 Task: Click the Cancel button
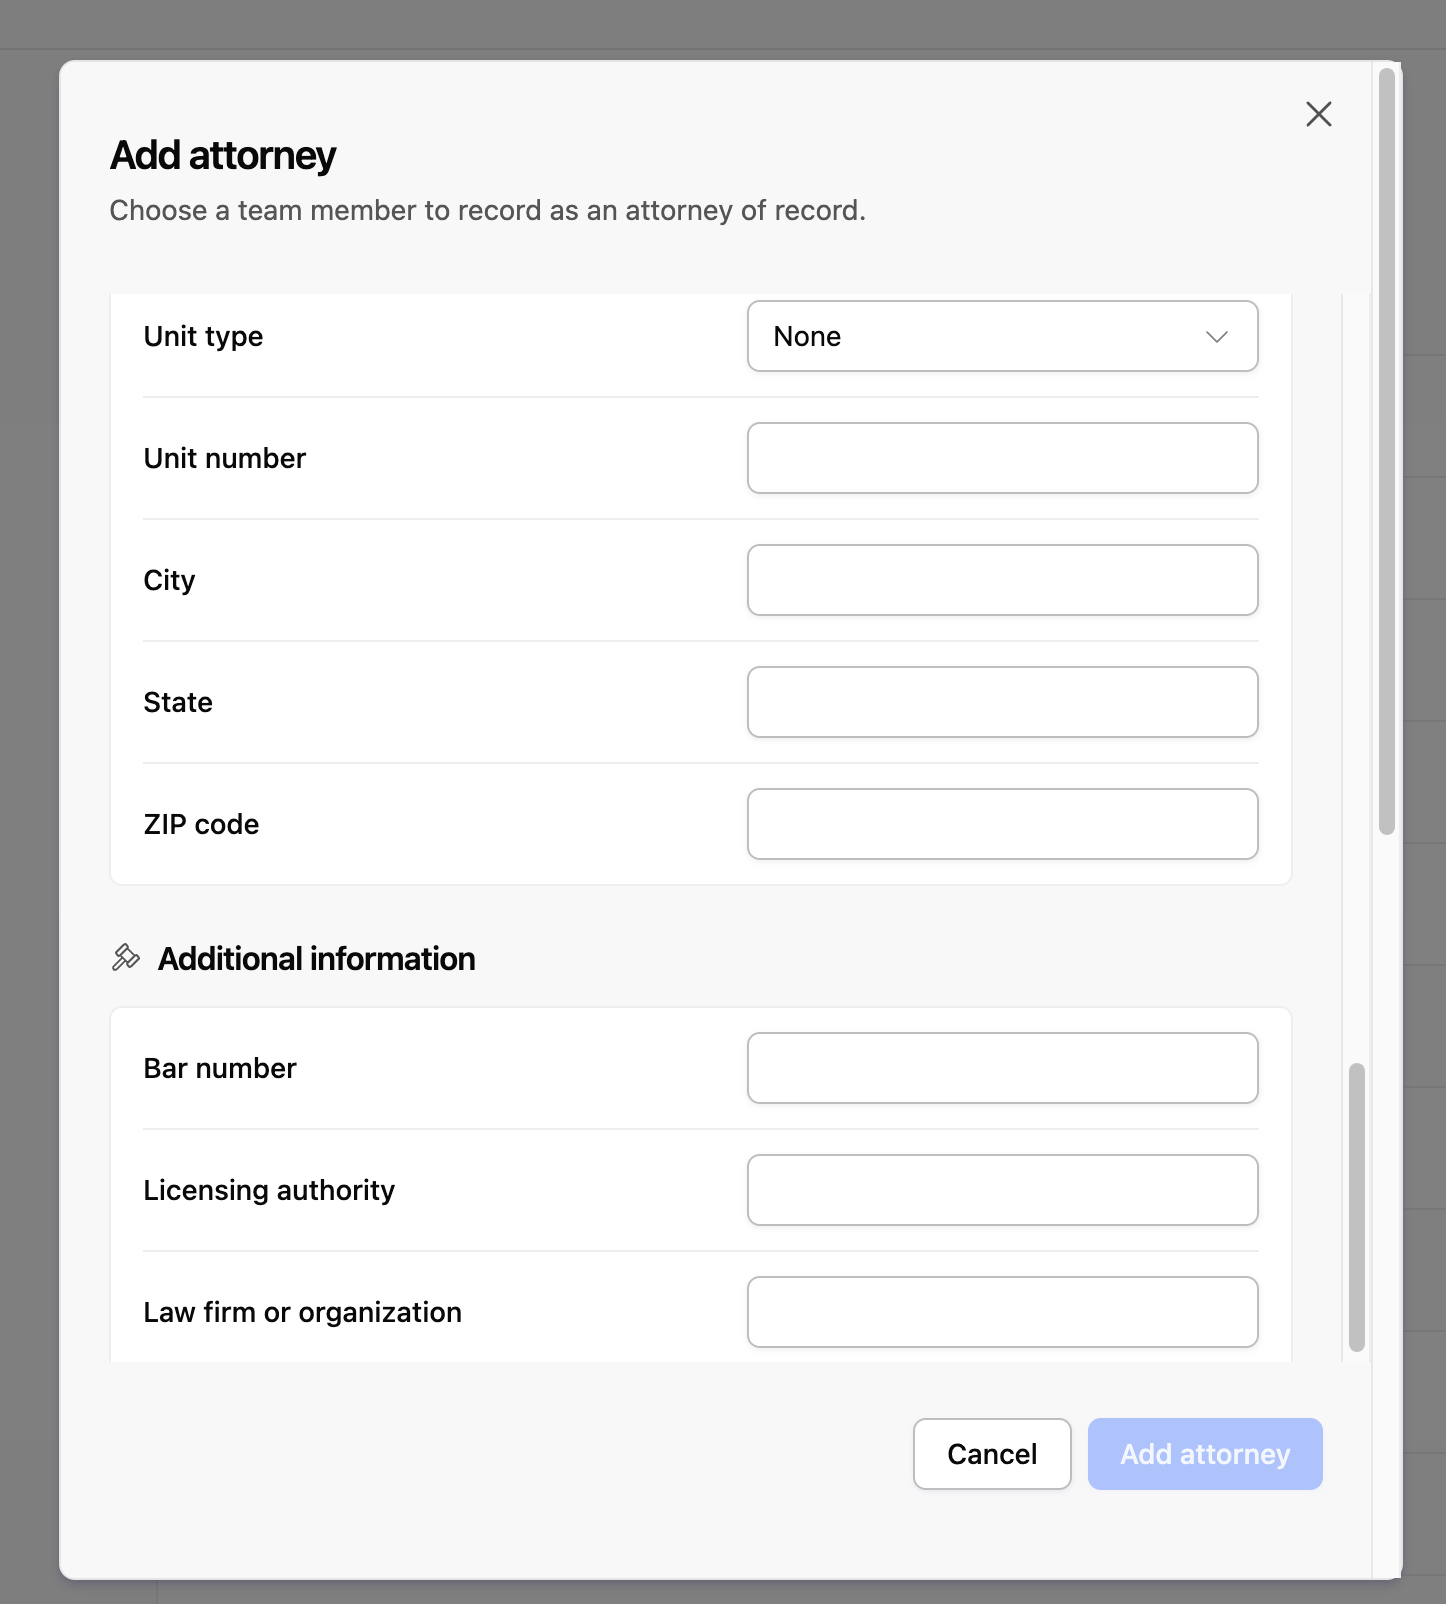point(992,1454)
